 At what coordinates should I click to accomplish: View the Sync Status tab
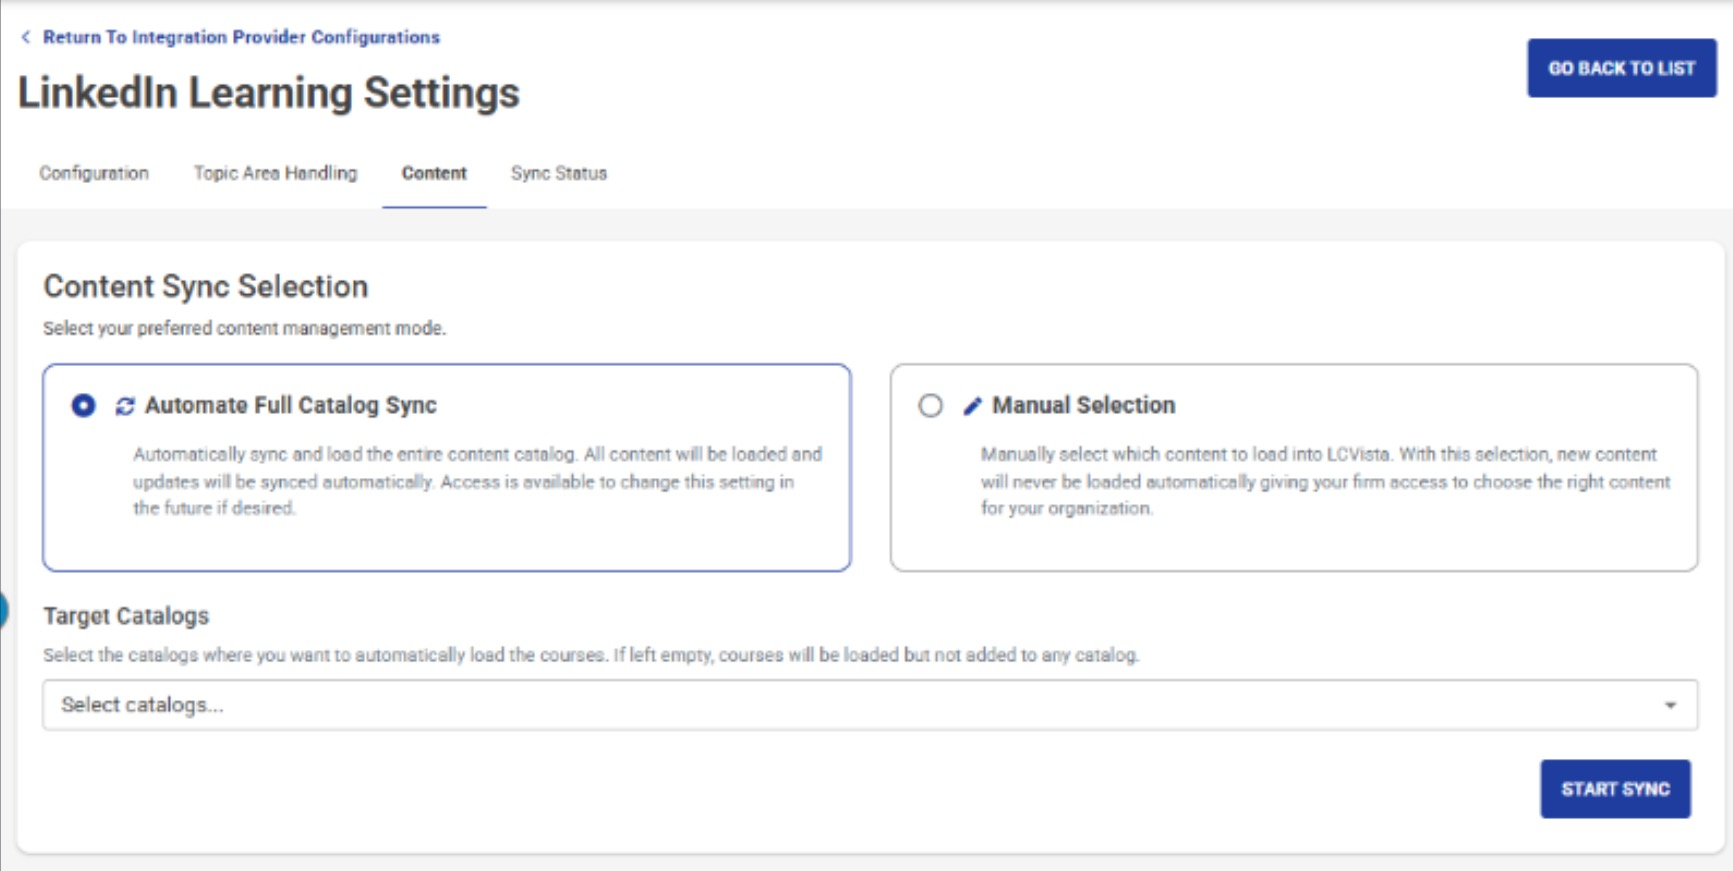559,173
